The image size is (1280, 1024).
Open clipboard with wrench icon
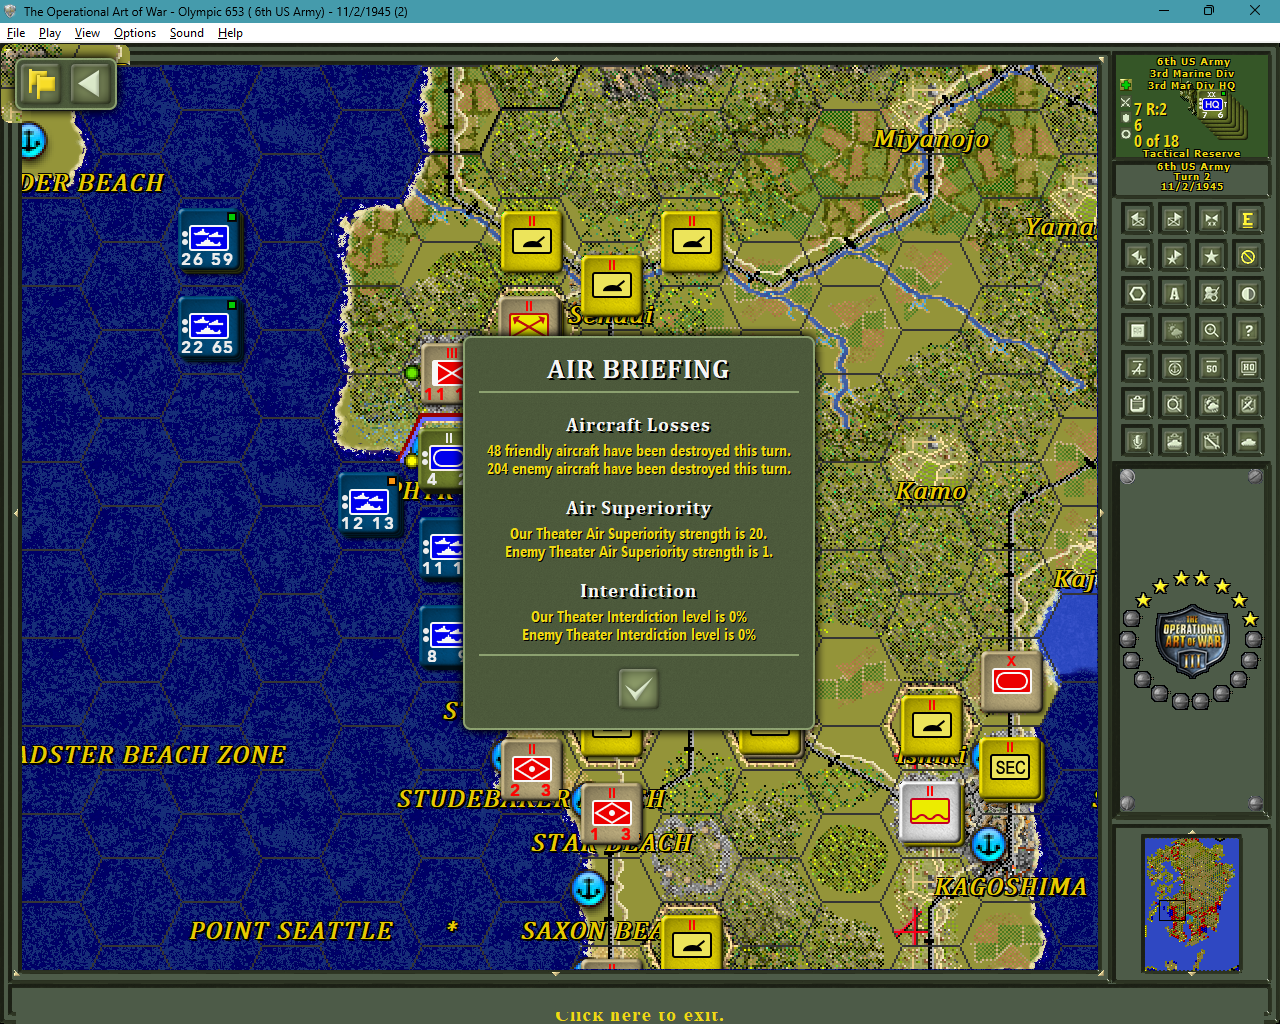tap(1212, 441)
